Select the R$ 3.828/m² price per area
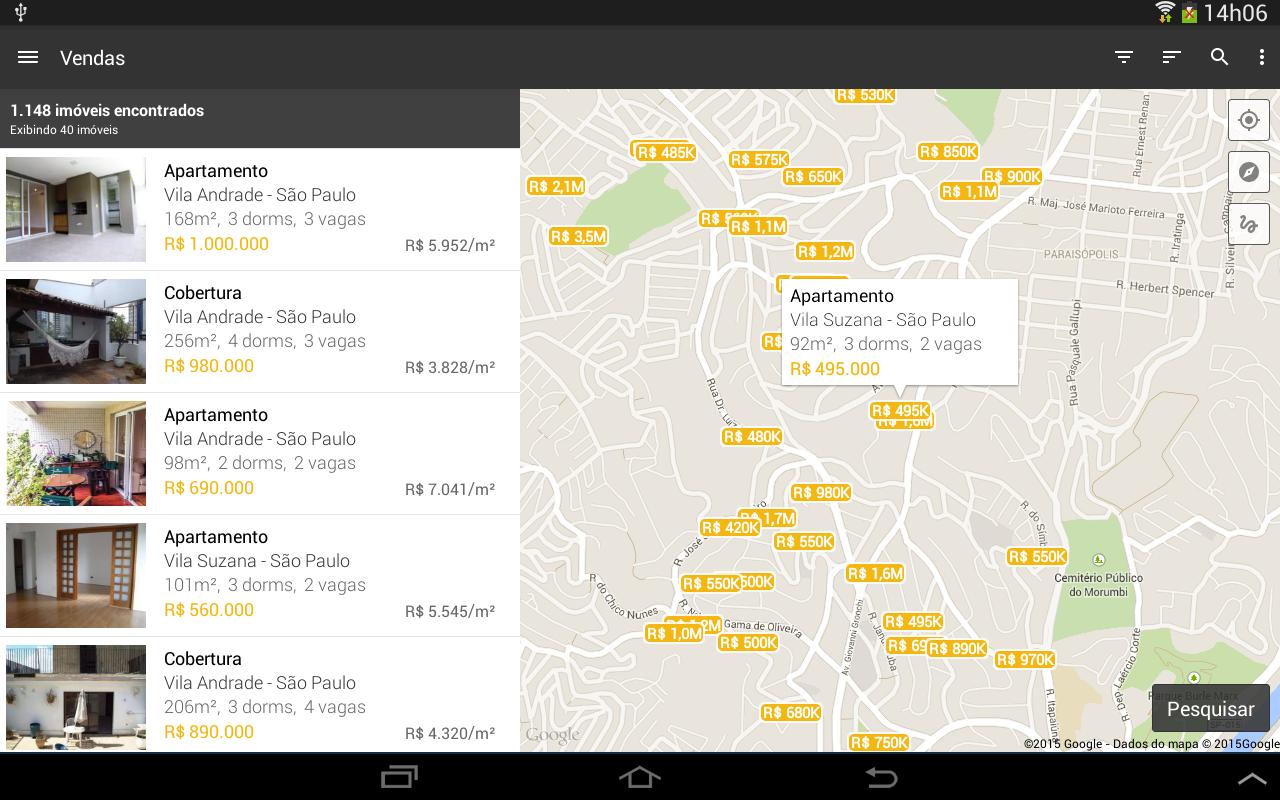 click(450, 367)
